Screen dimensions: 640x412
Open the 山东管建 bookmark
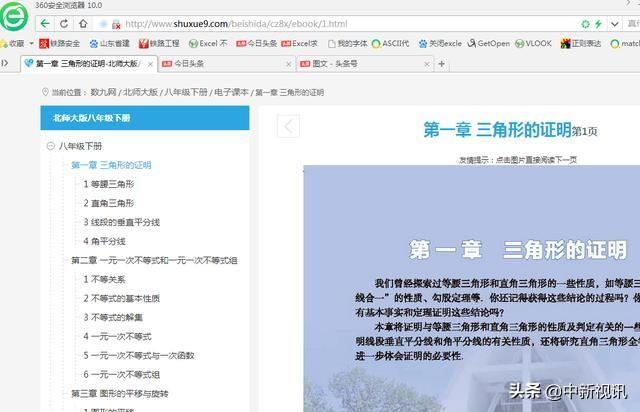[109, 43]
